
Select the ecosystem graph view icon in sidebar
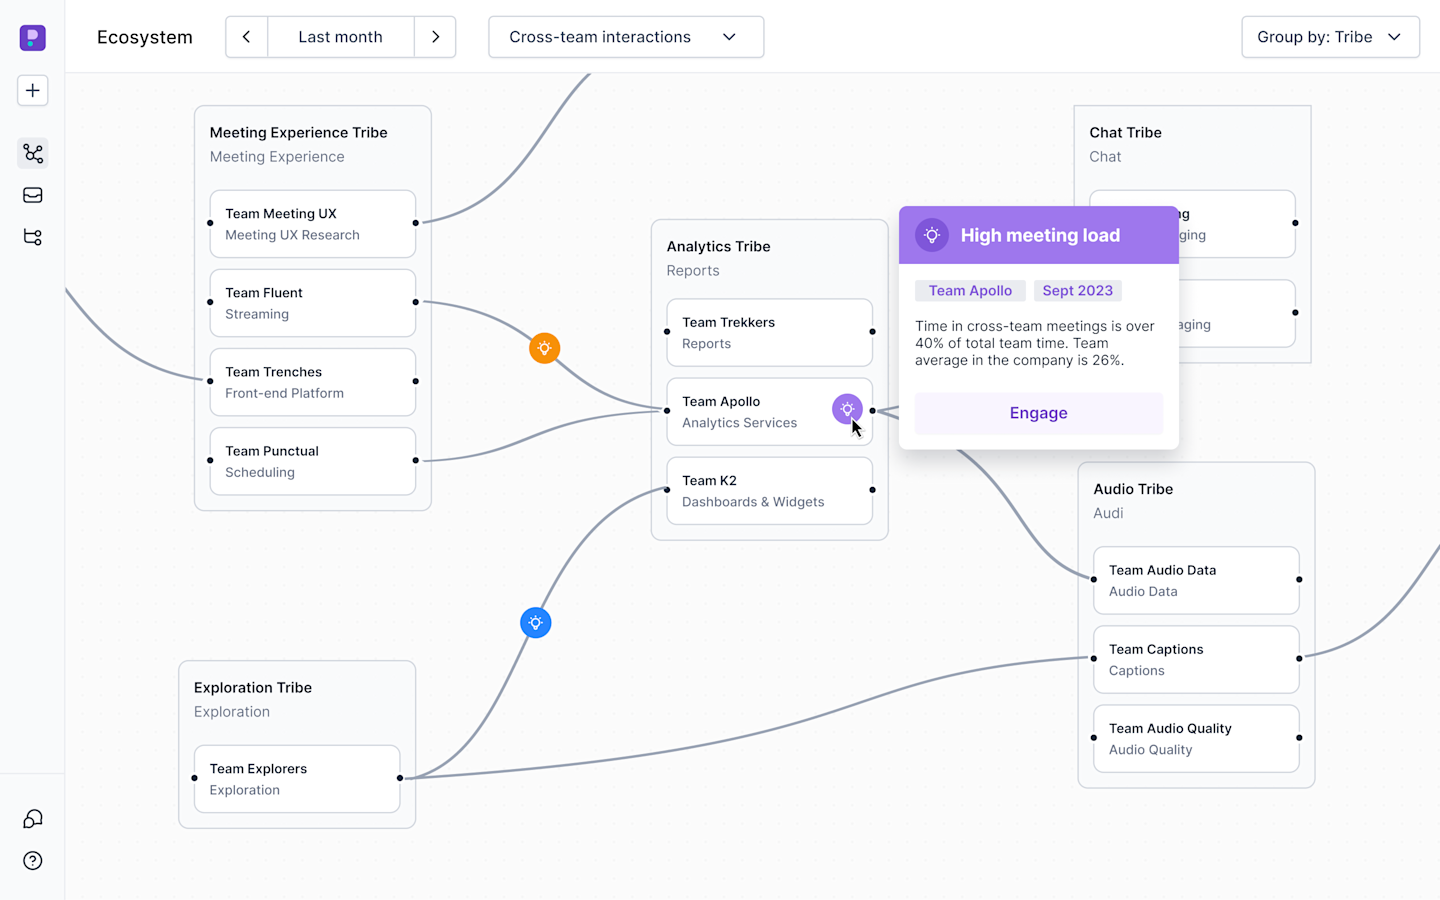(x=32, y=153)
